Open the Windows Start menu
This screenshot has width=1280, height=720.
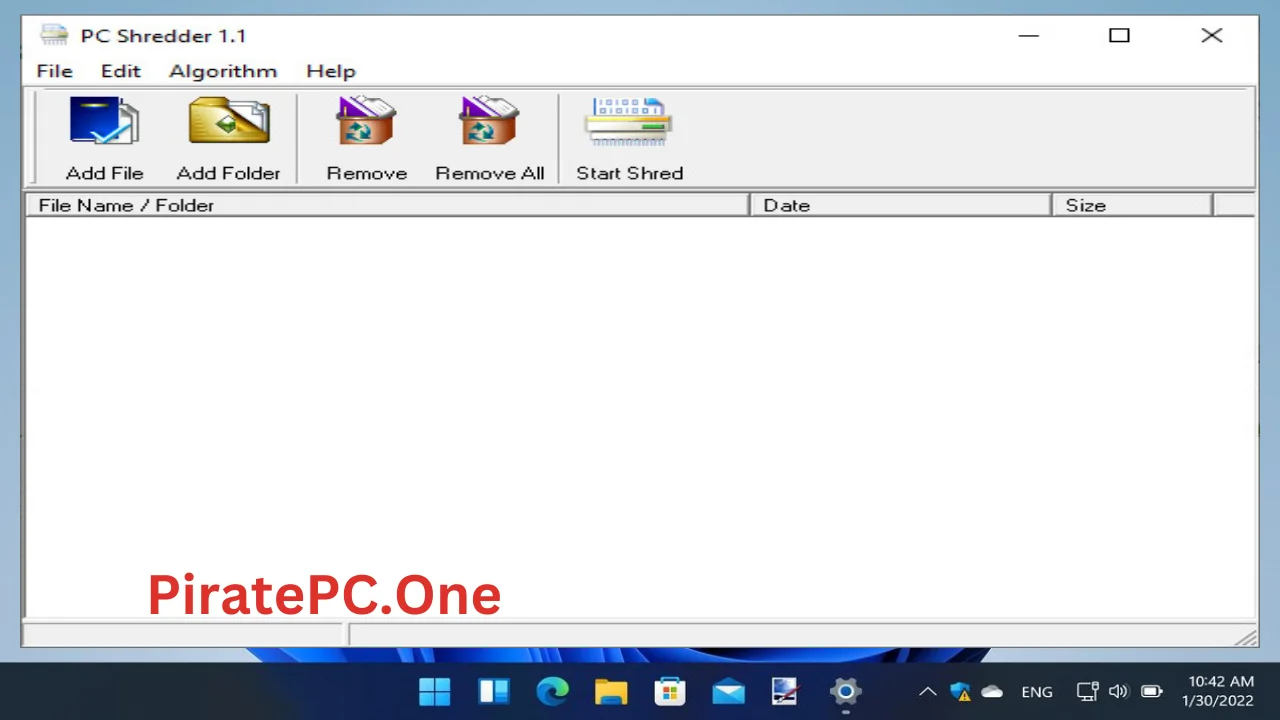coord(435,691)
